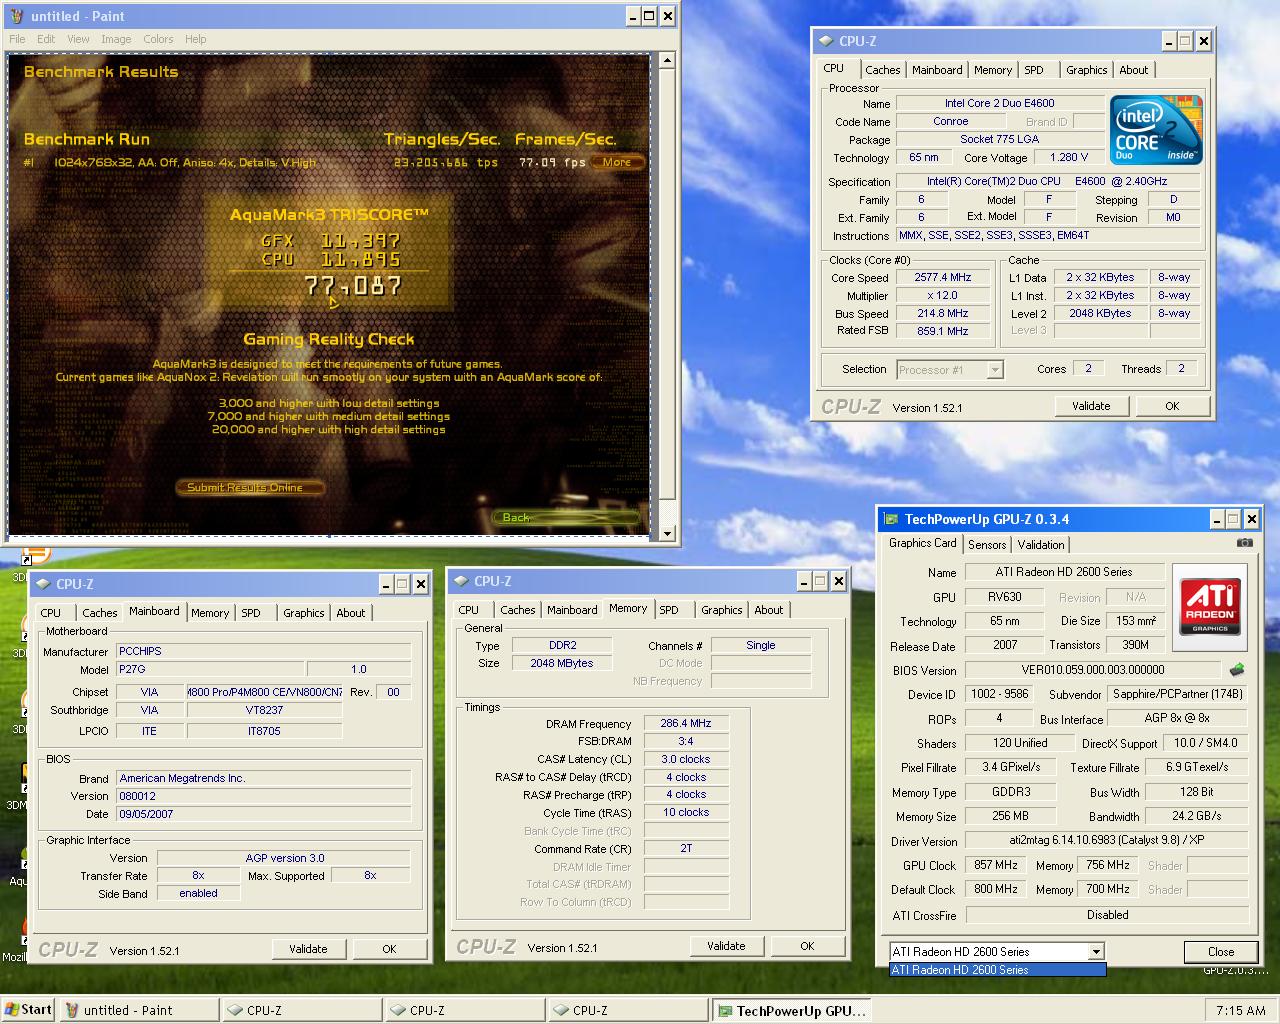
Task: Click the top-right CPU-Z window title icon
Action: pos(825,41)
